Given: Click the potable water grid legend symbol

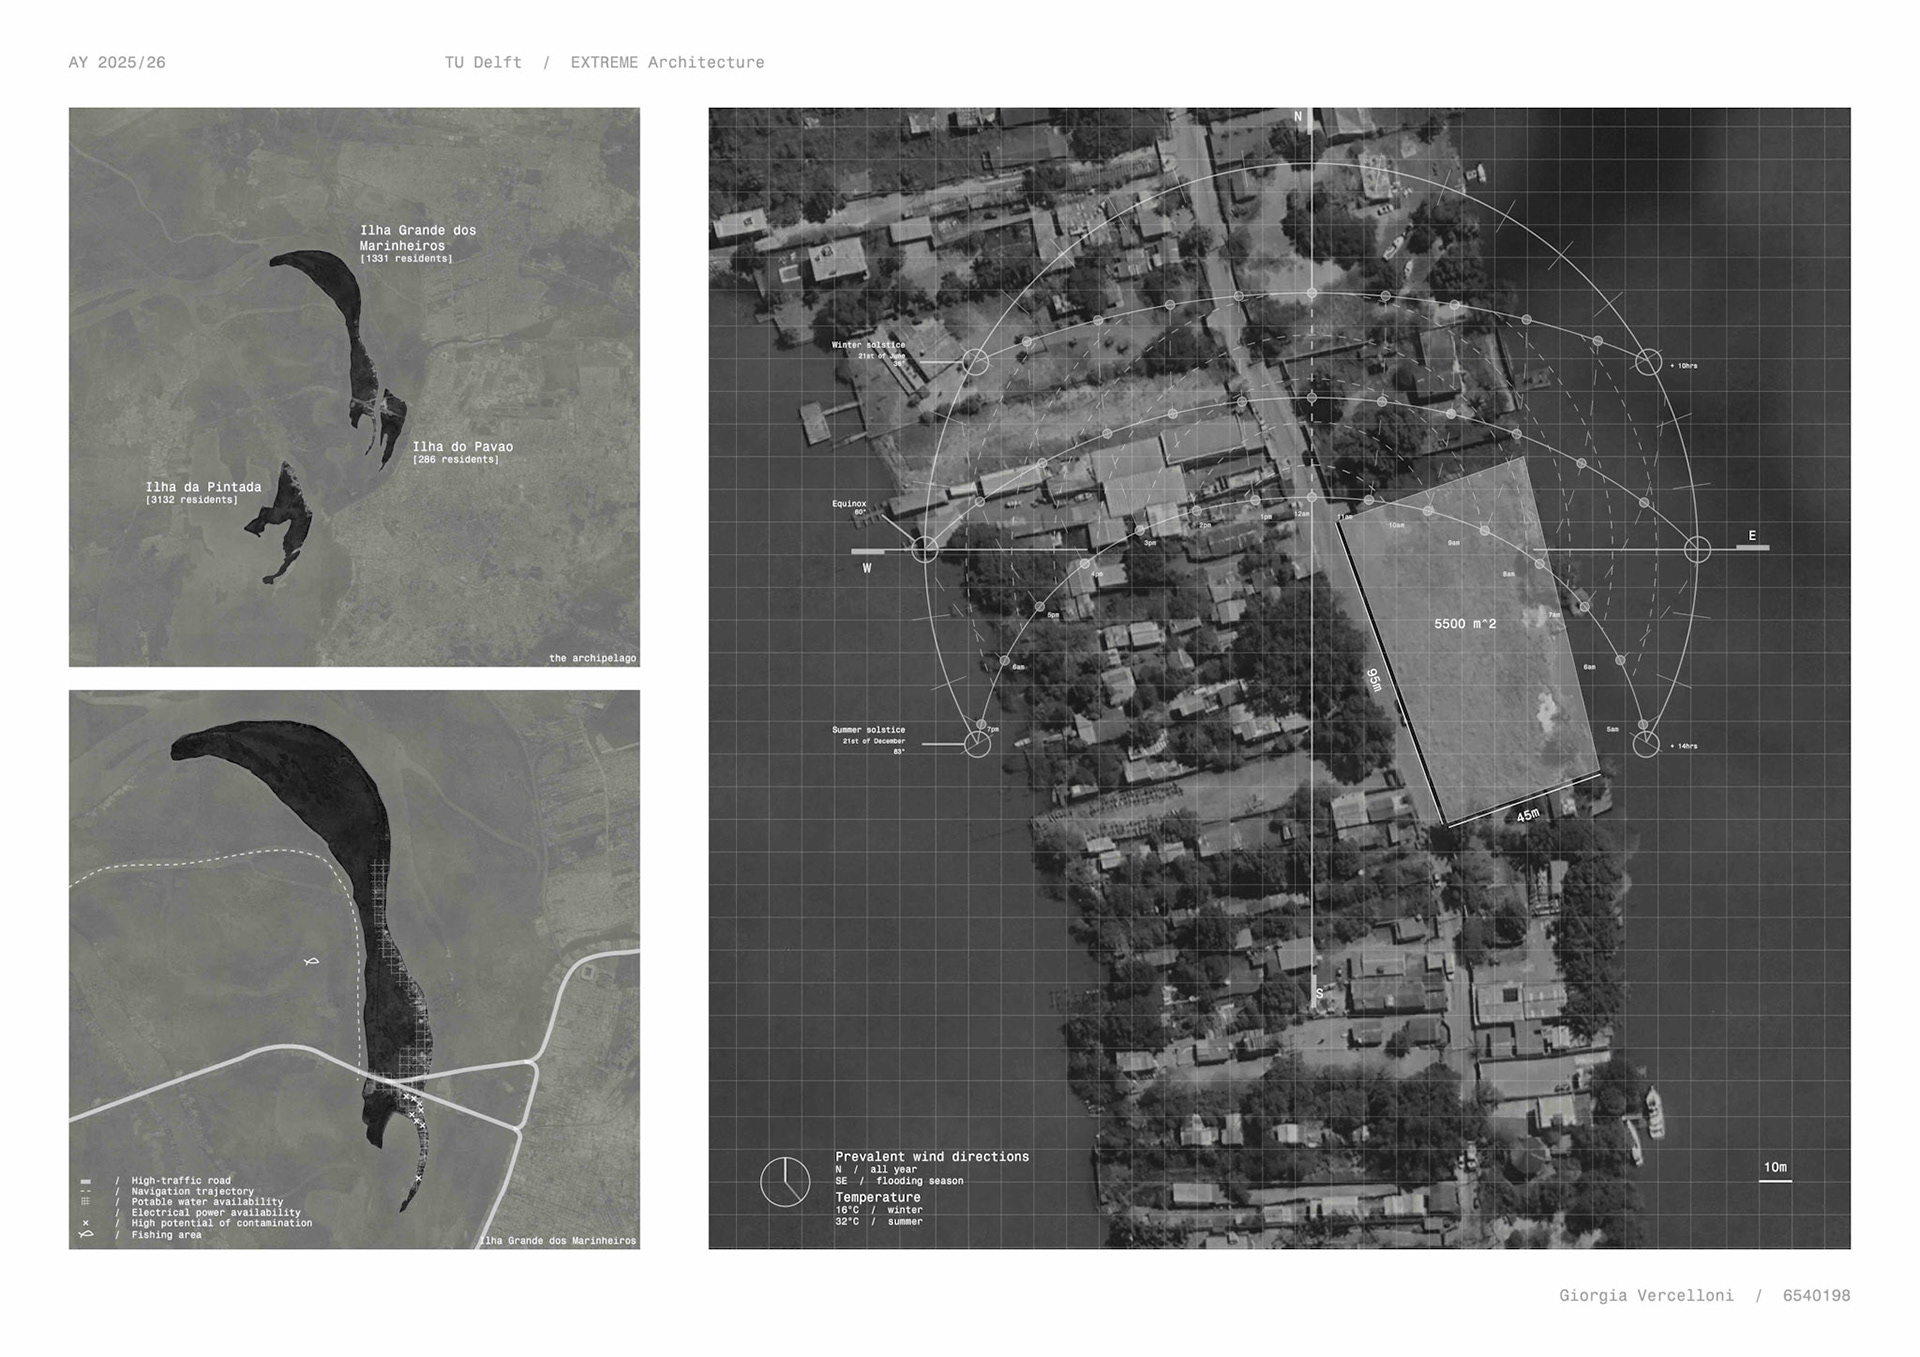Looking at the screenshot, I should point(86,1202).
